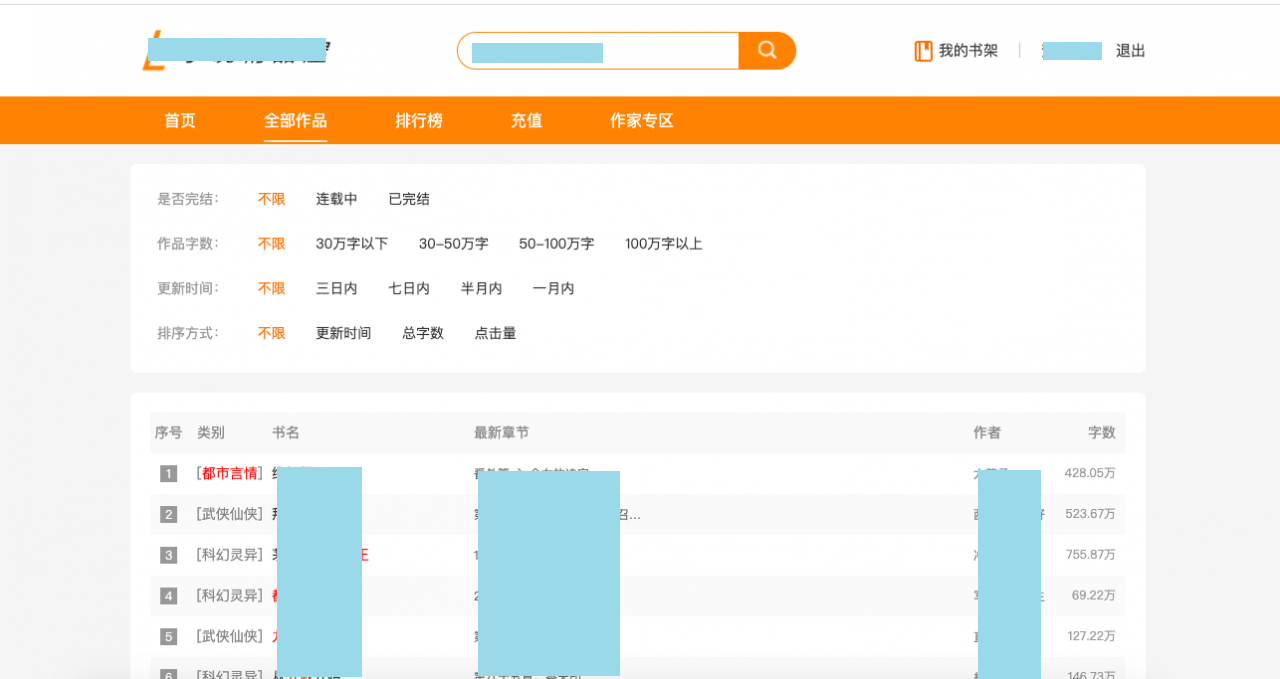Navigate to 作家专区 section
This screenshot has height=679, width=1280.
point(641,121)
